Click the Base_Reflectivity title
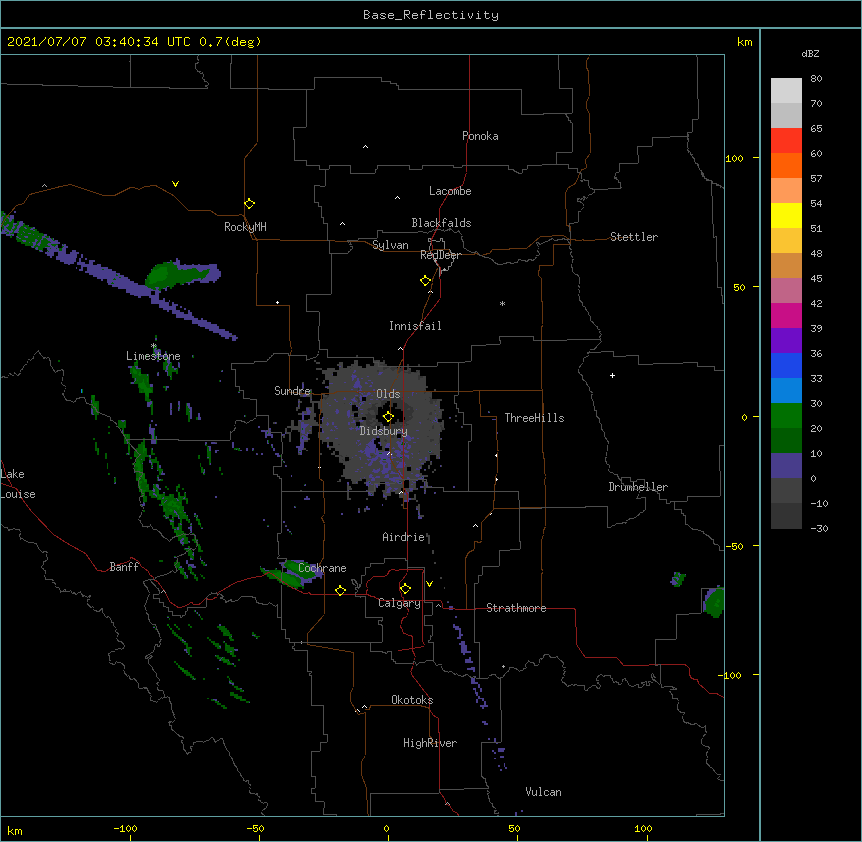The image size is (862, 842). click(431, 15)
